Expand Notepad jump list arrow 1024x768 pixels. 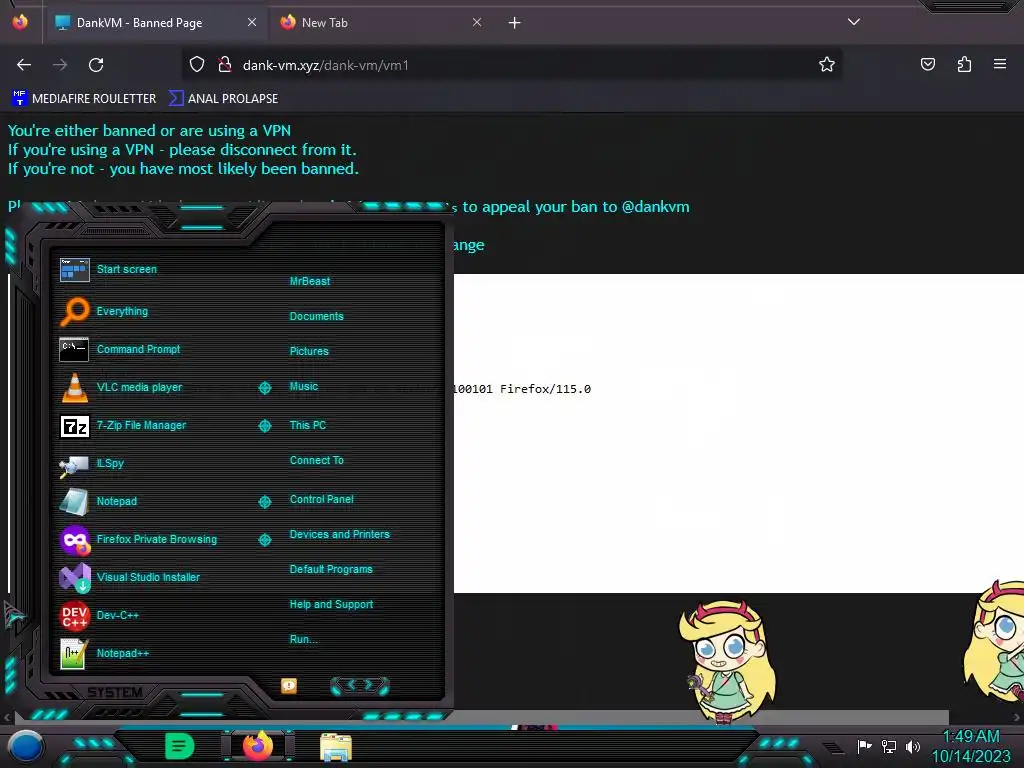pyautogui.click(x=264, y=502)
